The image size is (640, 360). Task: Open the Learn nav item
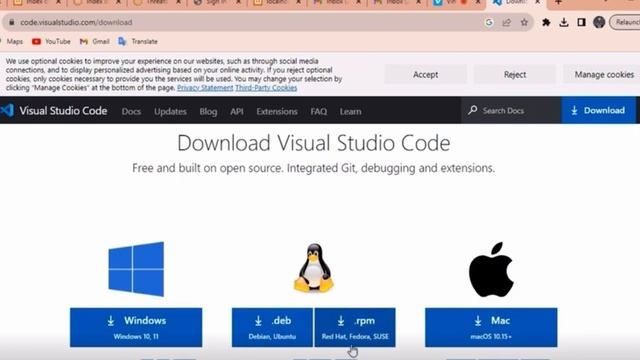coord(350,111)
